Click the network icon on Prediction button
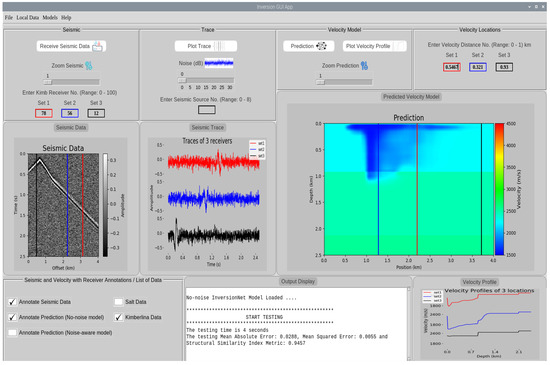The image size is (550, 365). (x=321, y=46)
